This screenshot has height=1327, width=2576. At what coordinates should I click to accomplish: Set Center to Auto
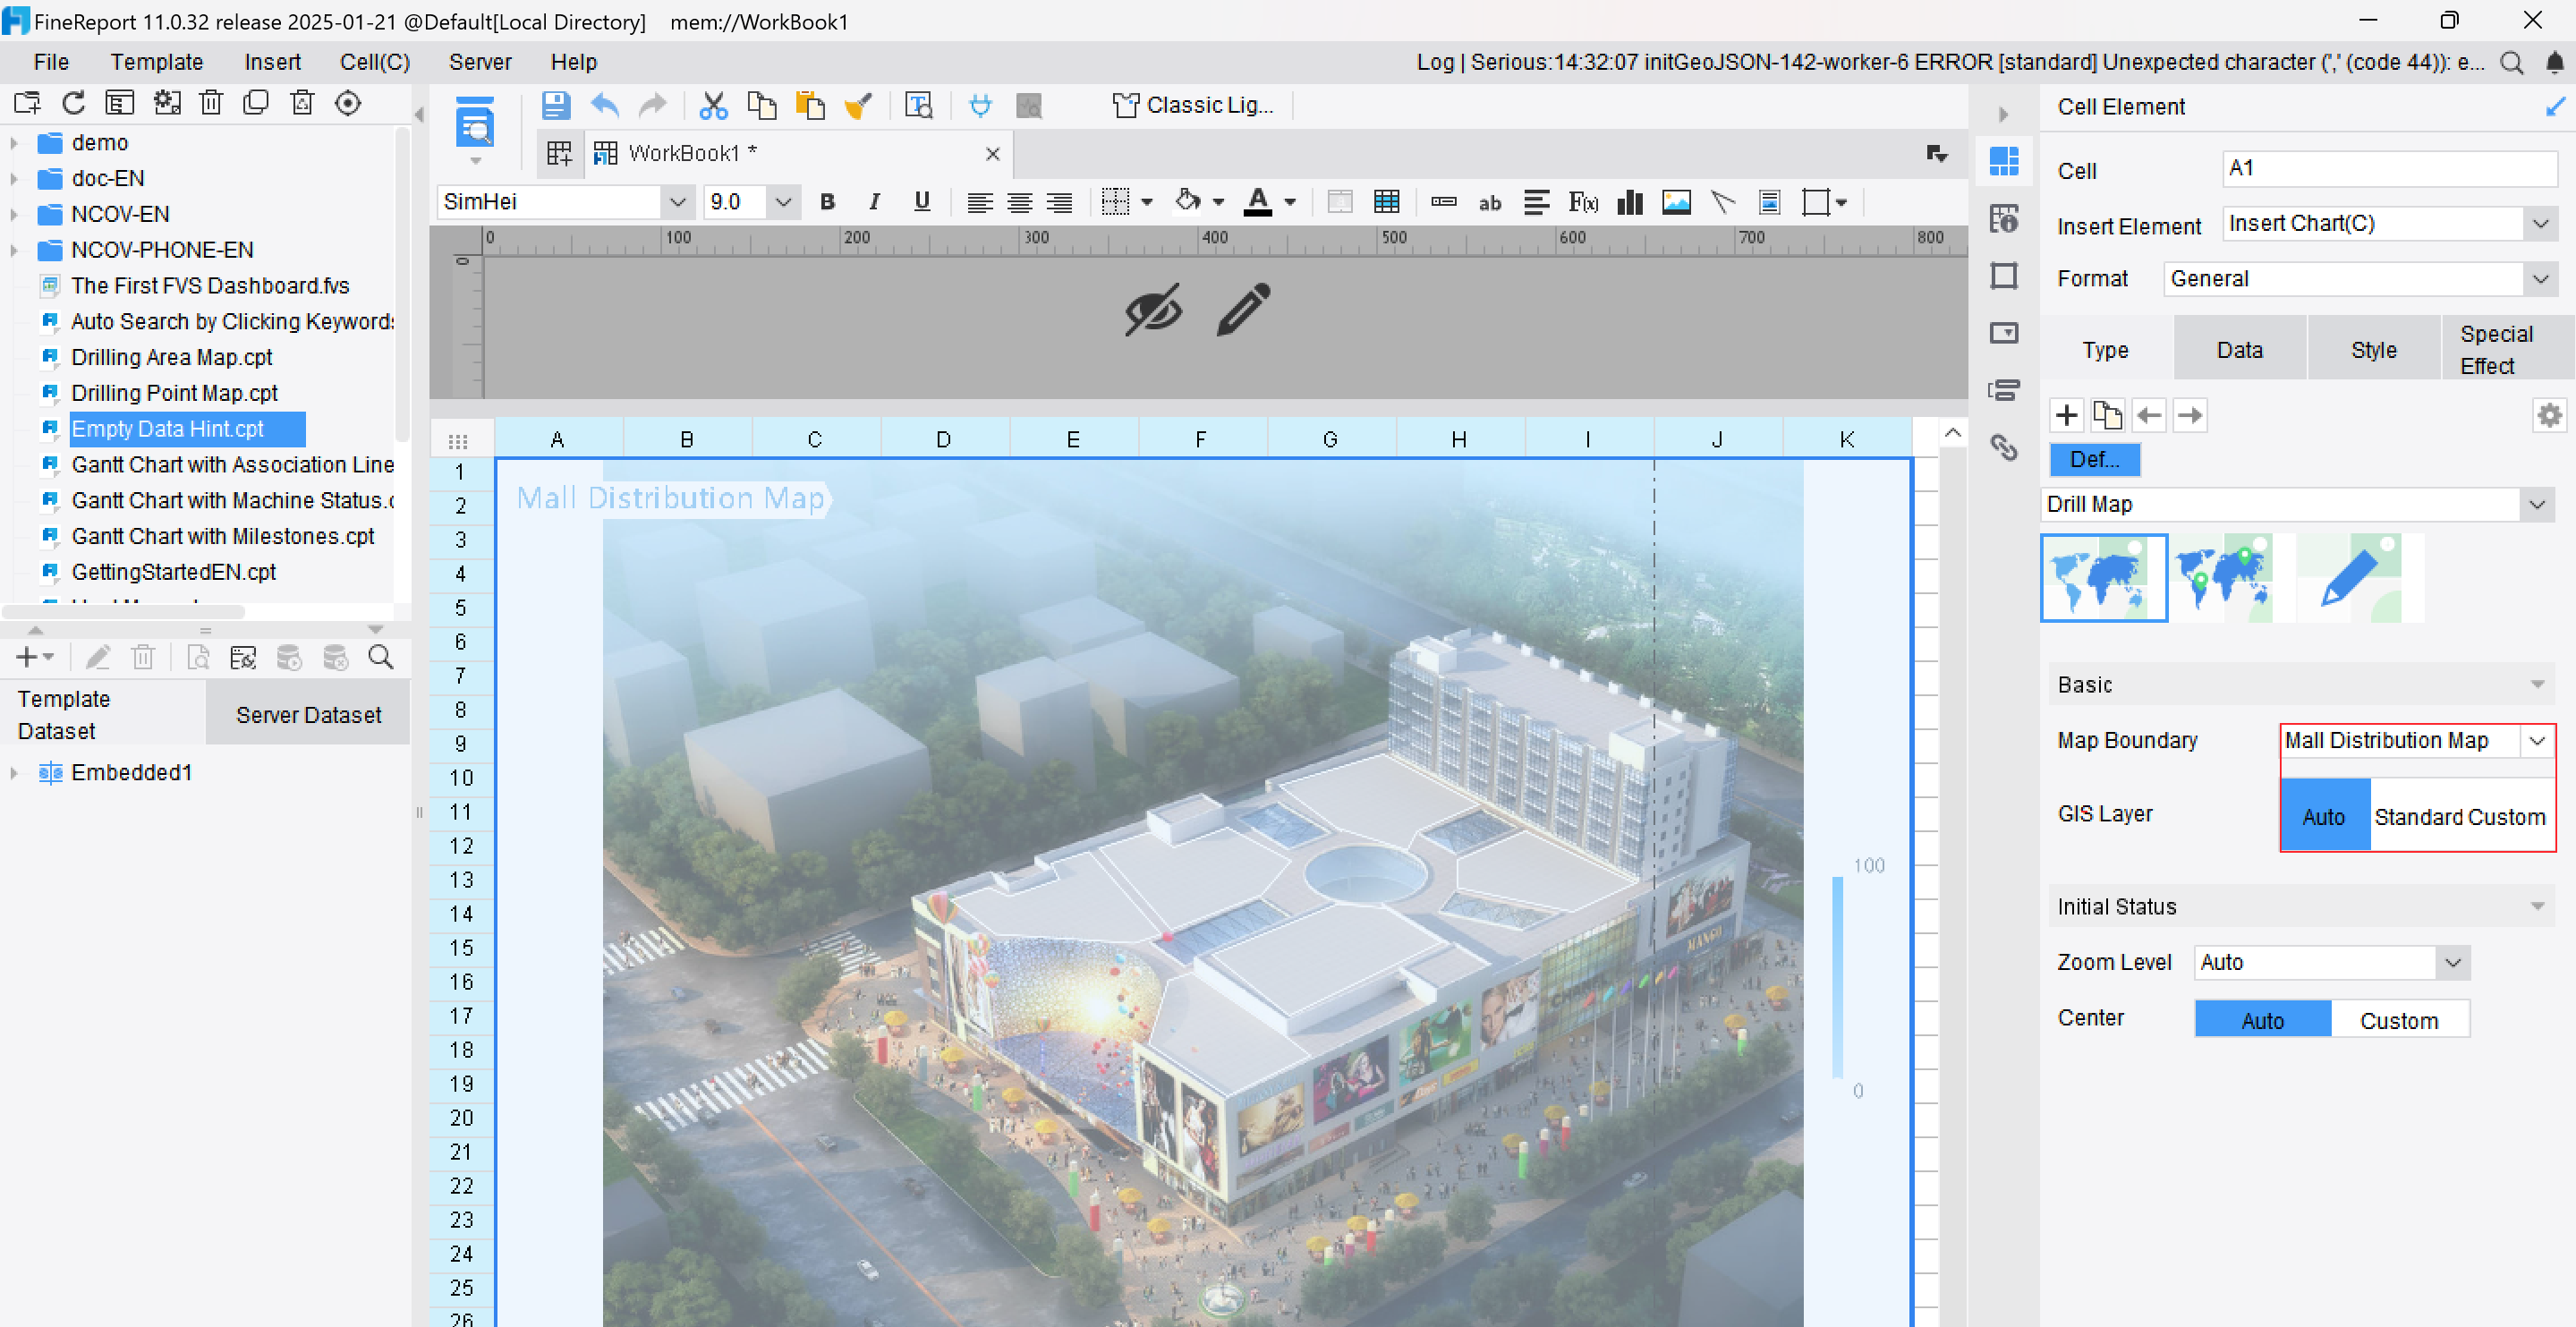pos(2262,1020)
